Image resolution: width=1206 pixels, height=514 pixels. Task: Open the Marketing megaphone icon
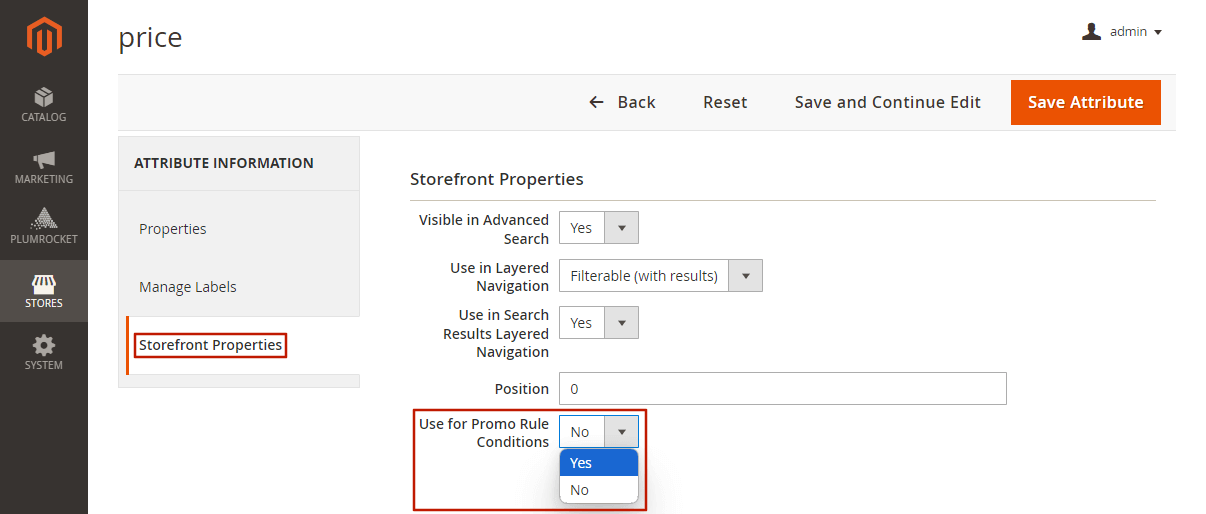pos(44,159)
